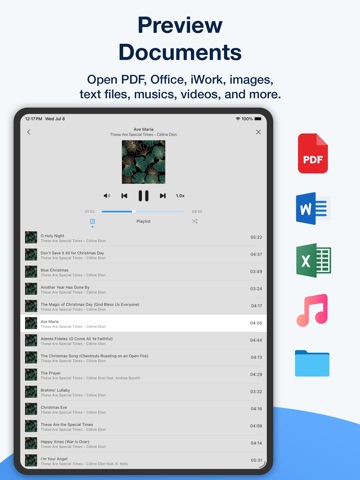Tap the Ave Maria album artwork
The image size is (360, 480).
144,162
